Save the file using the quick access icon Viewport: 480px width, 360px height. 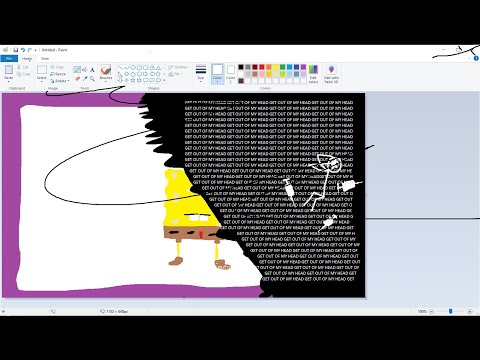(16, 50)
